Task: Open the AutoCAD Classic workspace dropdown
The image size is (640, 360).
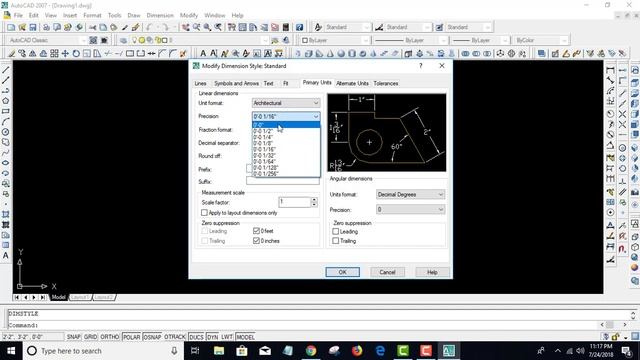Action: click(47, 40)
